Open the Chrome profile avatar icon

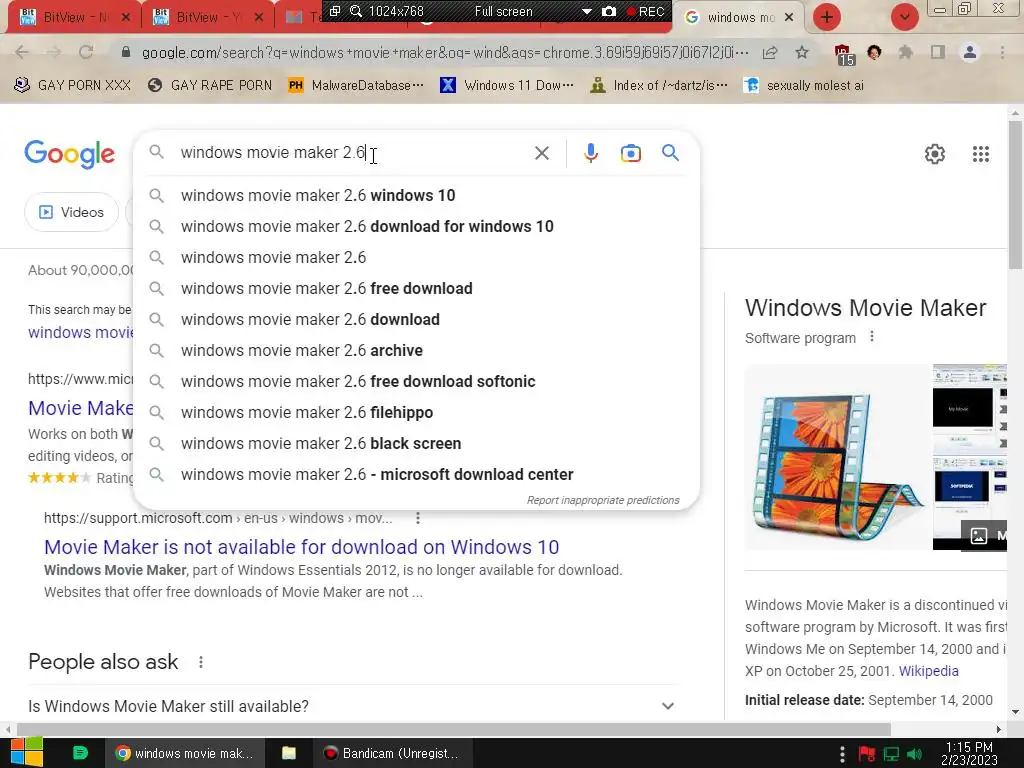[970, 52]
